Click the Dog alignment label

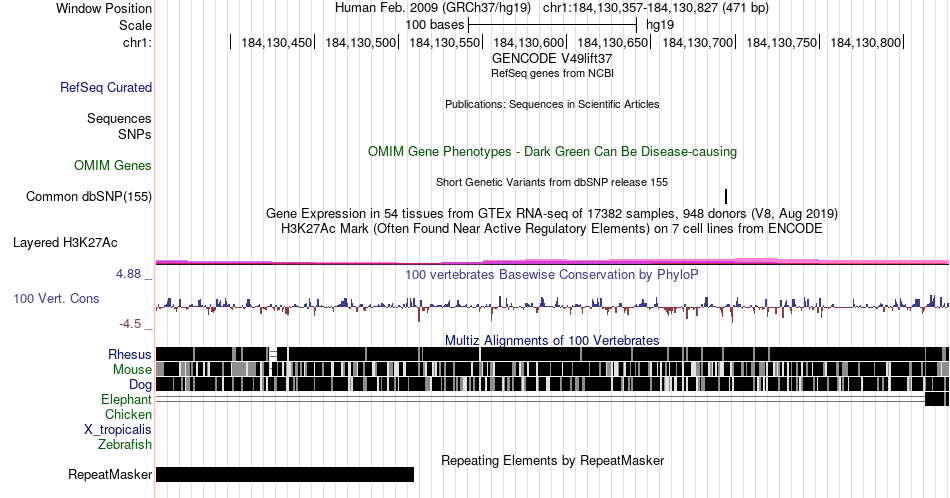140,385
